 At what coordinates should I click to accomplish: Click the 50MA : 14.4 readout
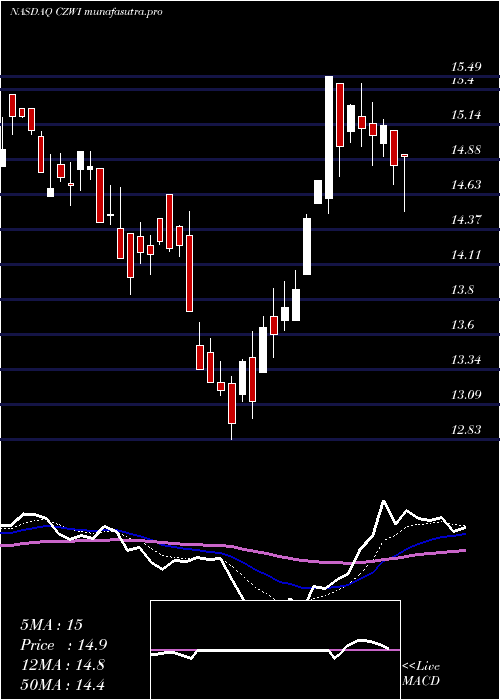coord(62,684)
